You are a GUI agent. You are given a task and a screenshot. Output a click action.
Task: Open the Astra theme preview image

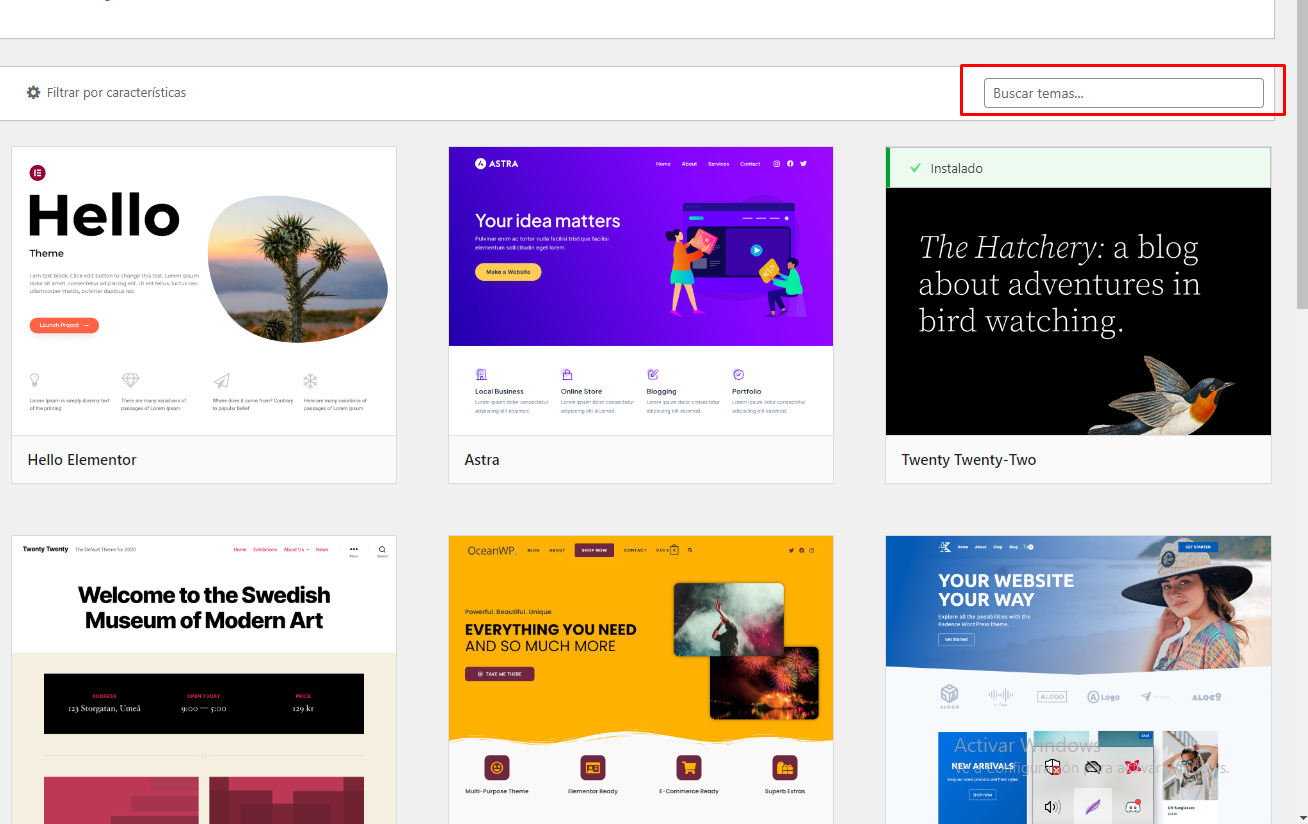[641, 291]
